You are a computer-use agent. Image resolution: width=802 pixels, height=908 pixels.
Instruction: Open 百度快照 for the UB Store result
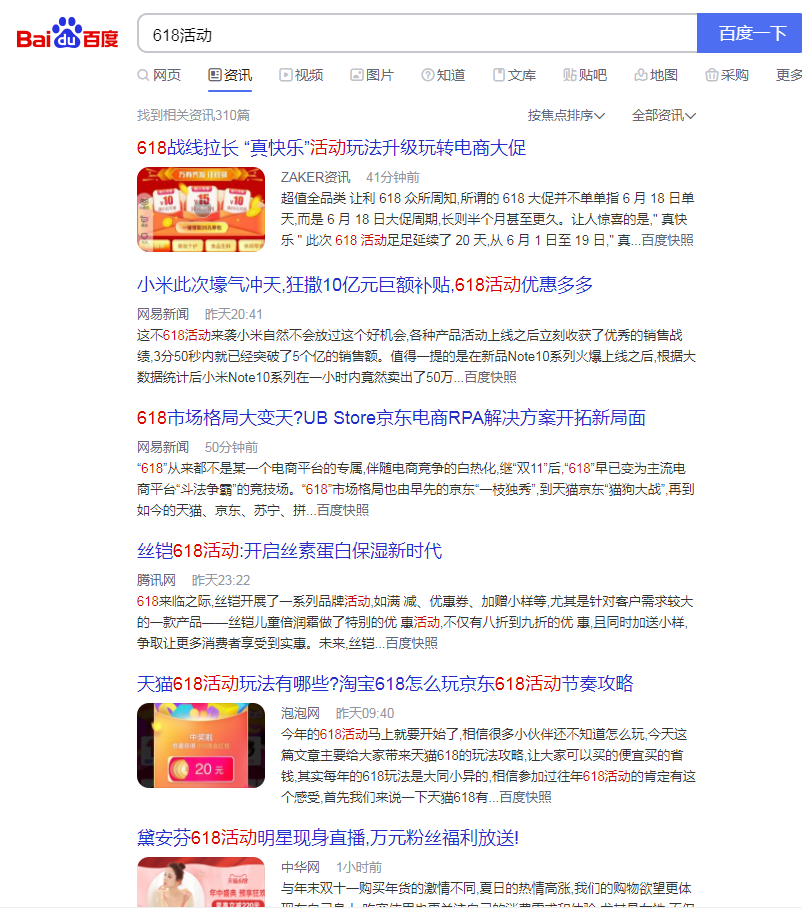(x=343, y=510)
